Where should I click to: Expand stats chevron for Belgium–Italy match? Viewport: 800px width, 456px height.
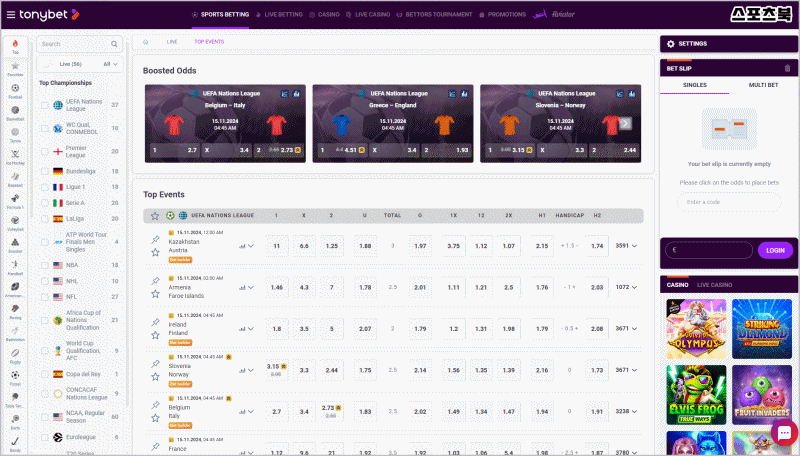click(251, 411)
